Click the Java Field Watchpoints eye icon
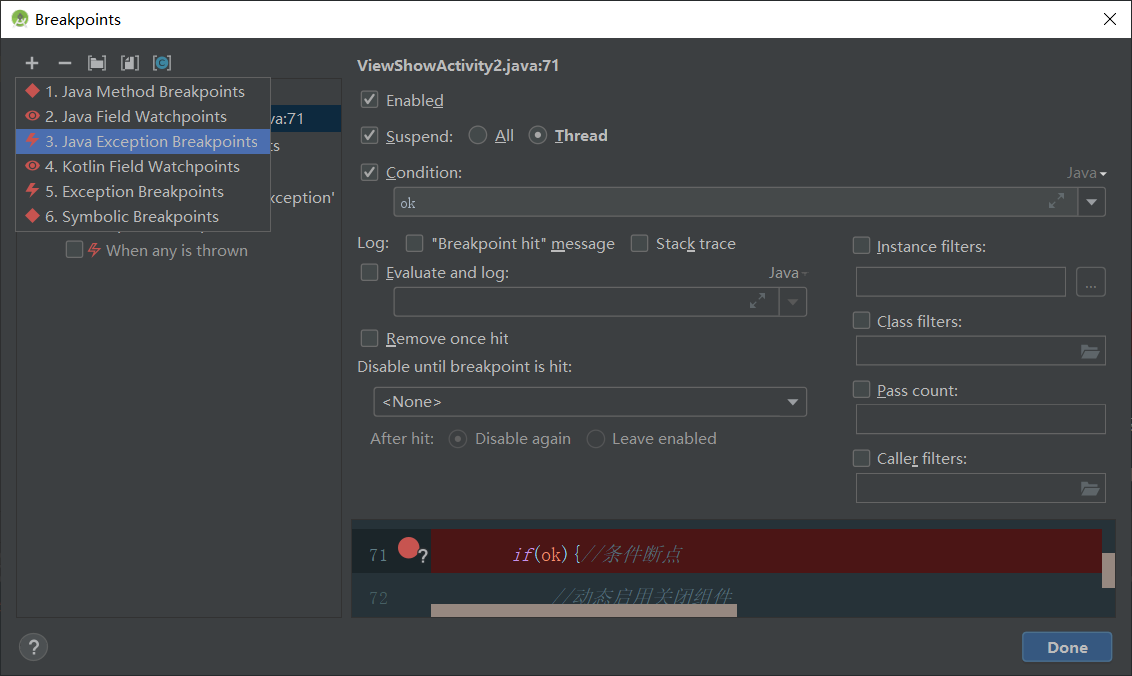This screenshot has height=676, width=1132. click(32, 116)
